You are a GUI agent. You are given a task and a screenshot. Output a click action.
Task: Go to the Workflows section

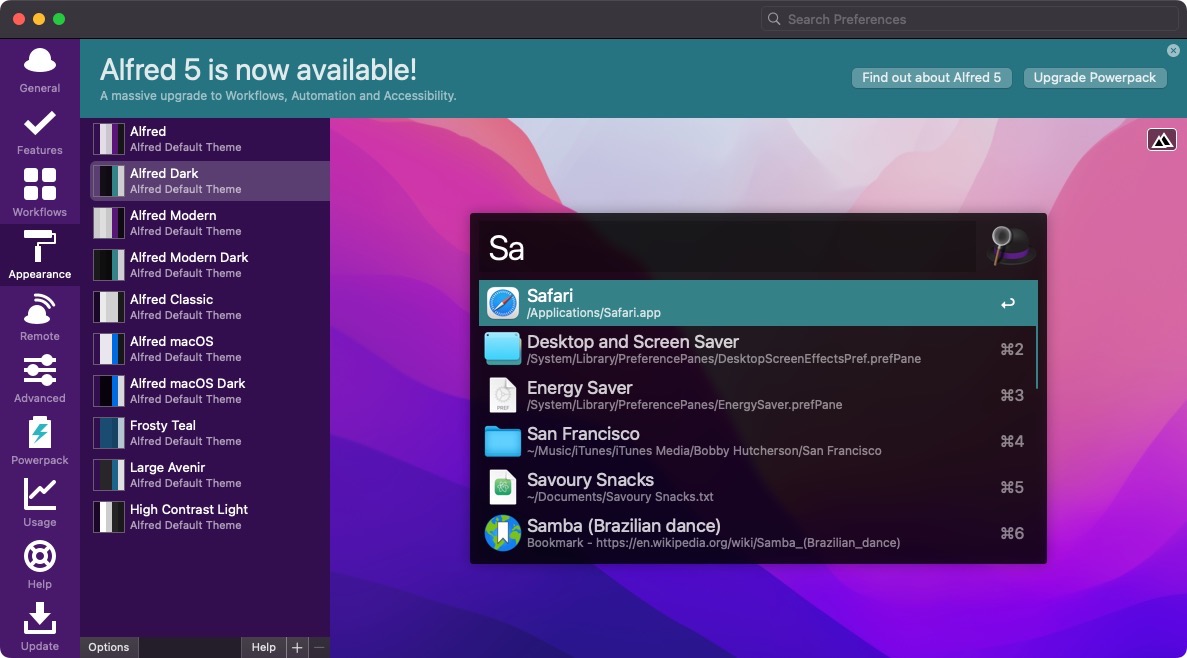pos(39,195)
